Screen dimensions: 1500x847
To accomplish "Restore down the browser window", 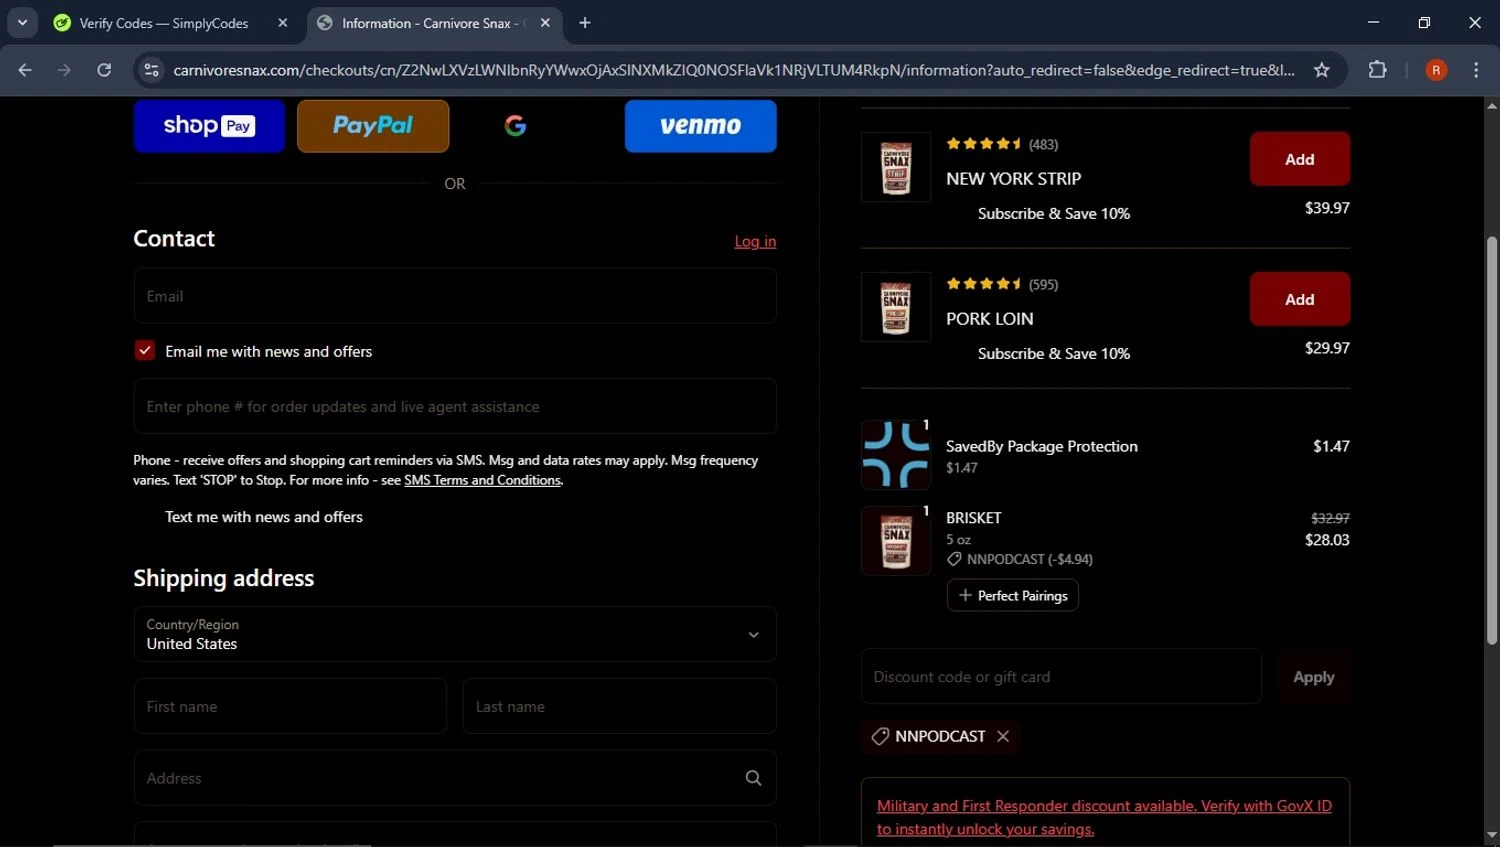I will point(1424,22).
